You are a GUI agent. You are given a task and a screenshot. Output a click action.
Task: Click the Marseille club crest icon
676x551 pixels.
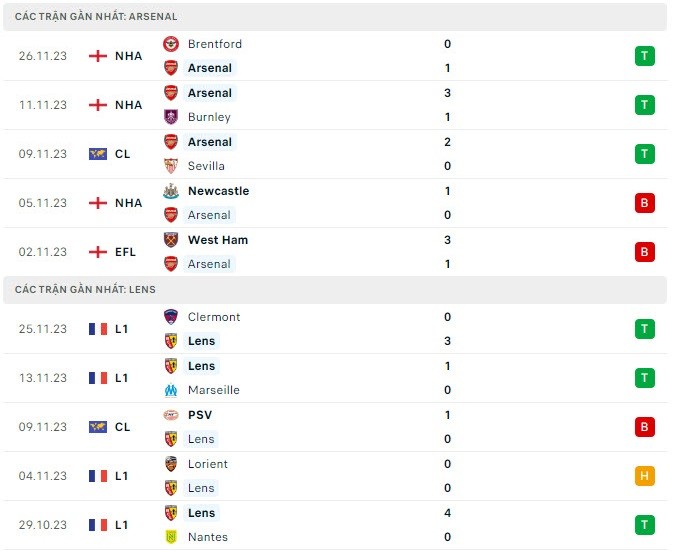point(171,390)
